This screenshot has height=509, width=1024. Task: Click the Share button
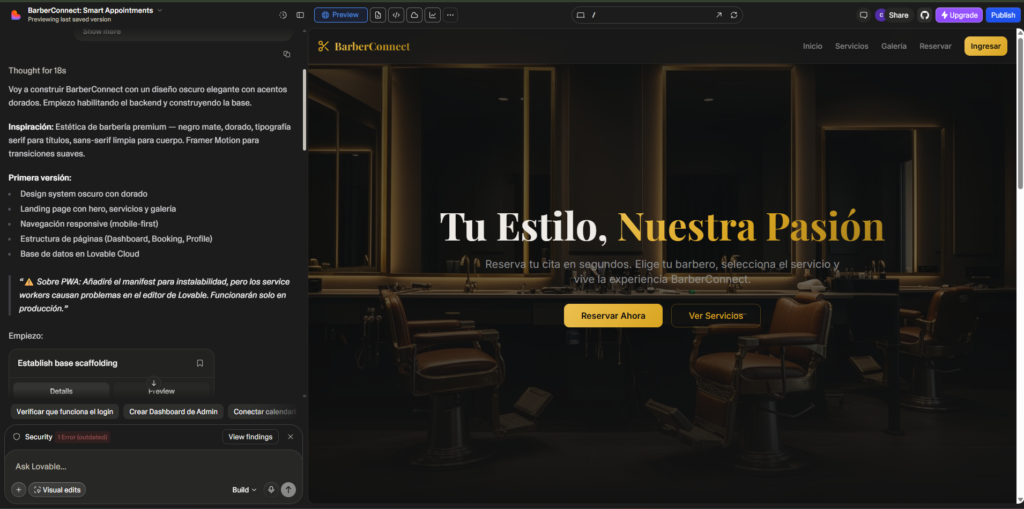[x=898, y=14]
